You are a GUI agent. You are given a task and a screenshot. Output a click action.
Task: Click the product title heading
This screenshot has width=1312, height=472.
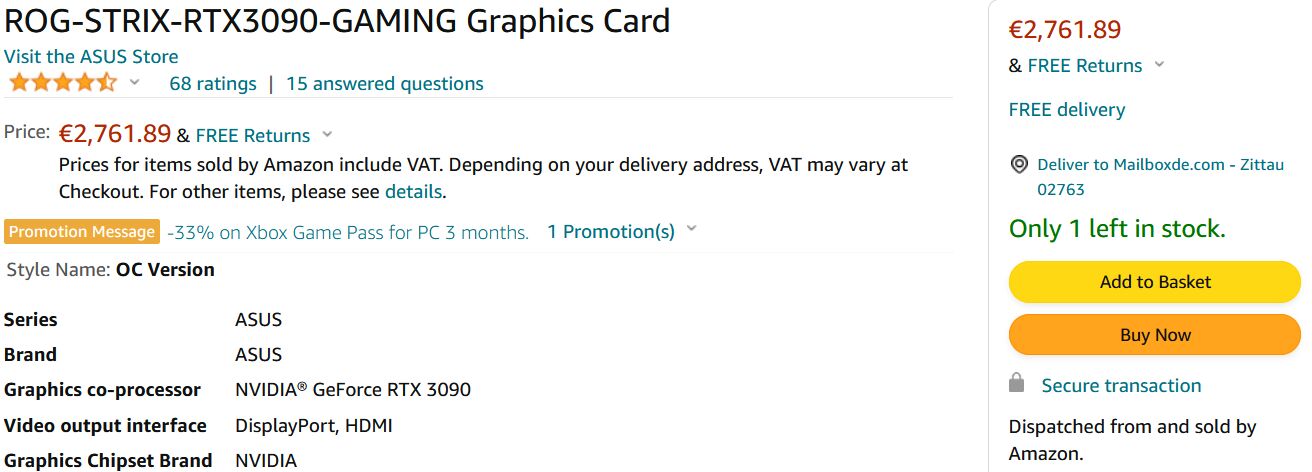tap(337, 21)
